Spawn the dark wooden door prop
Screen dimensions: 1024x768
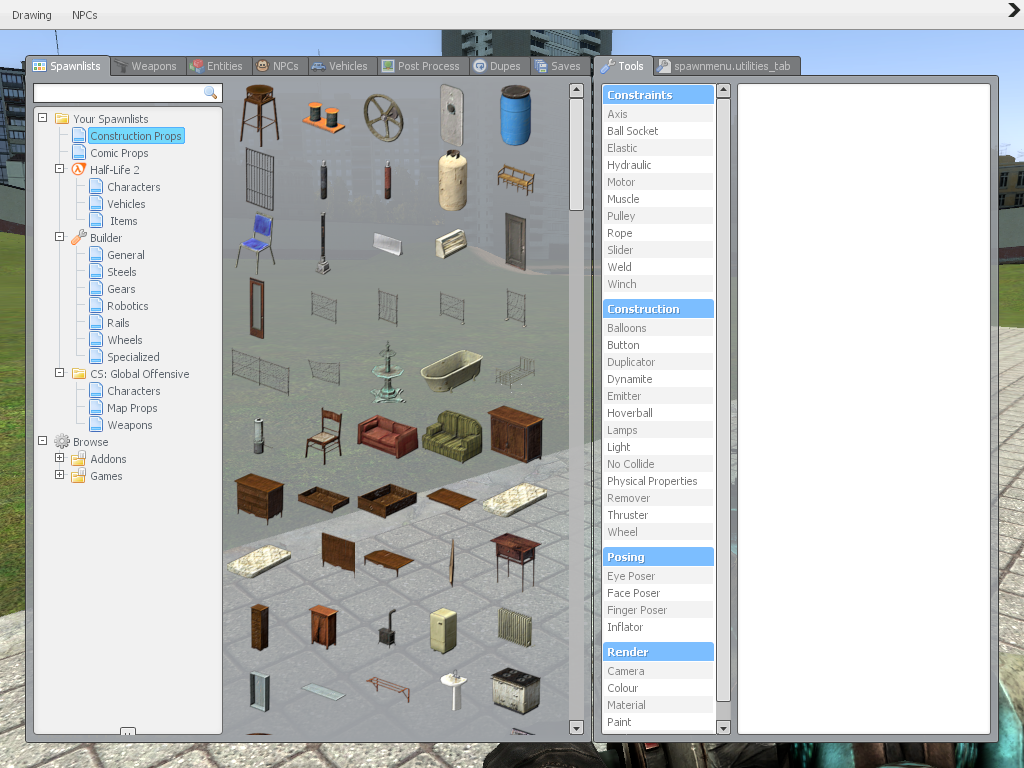[515, 241]
